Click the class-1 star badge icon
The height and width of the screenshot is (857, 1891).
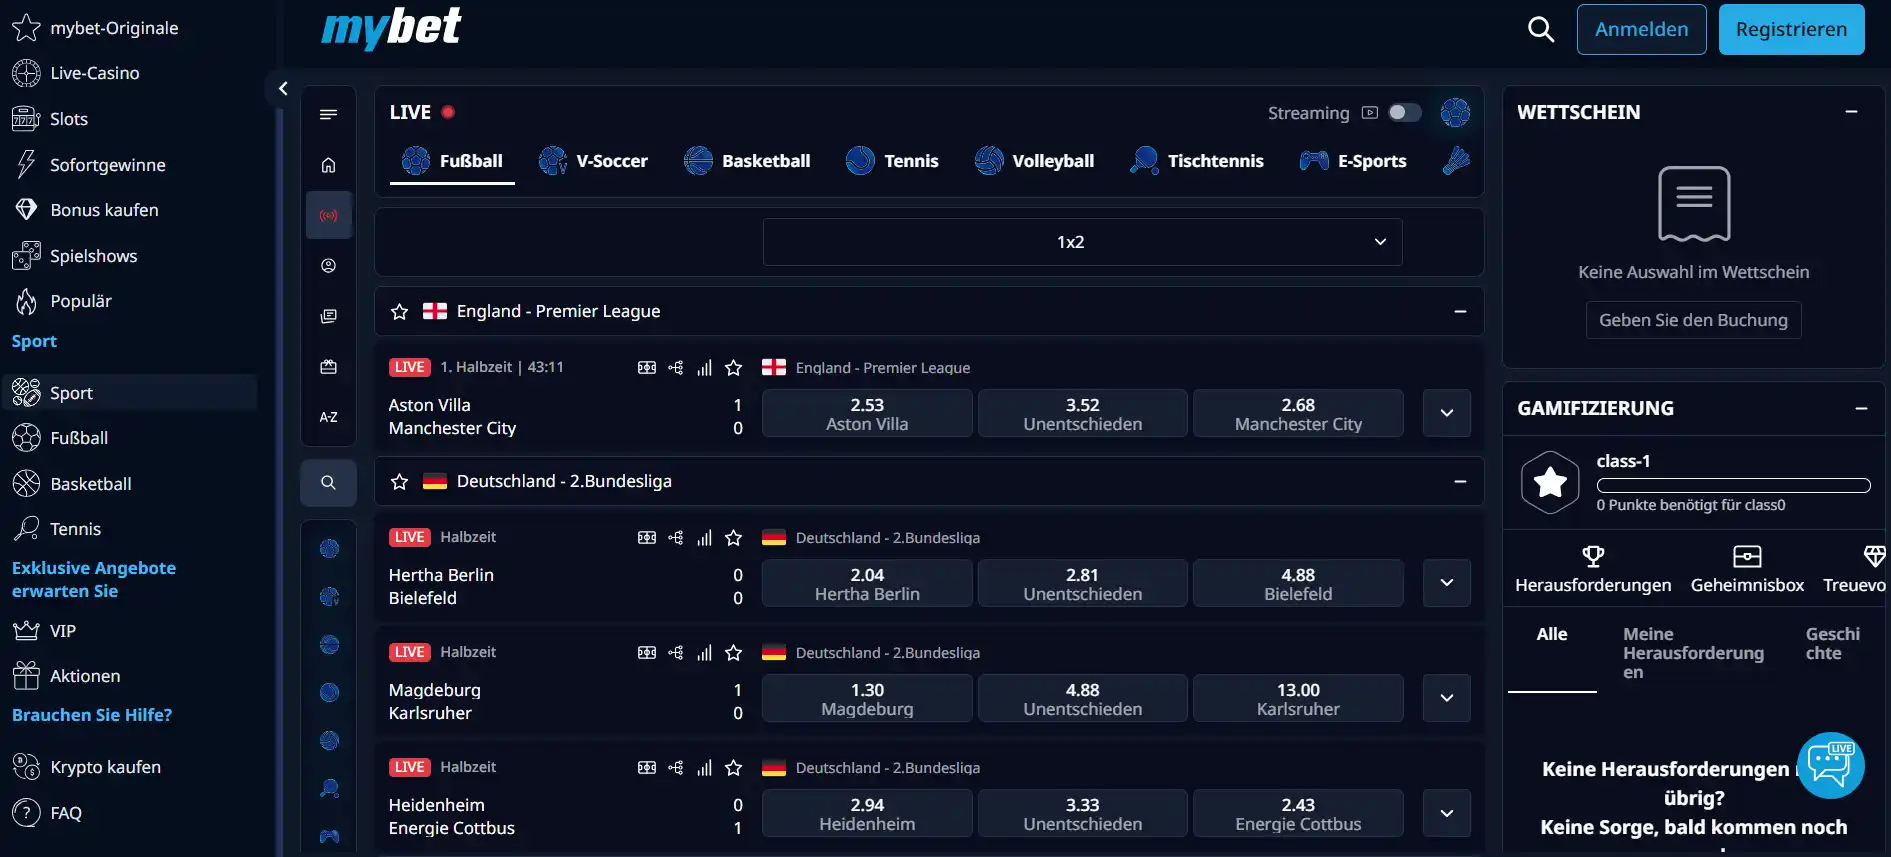tap(1550, 482)
